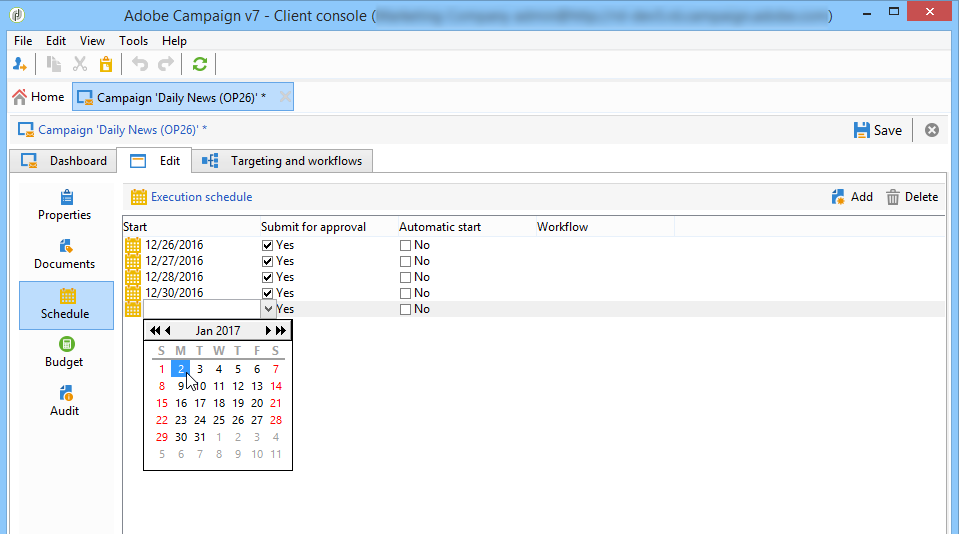Enable Automatic start for 12/27/2016
Screen dimensions: 972x548
coord(405,262)
